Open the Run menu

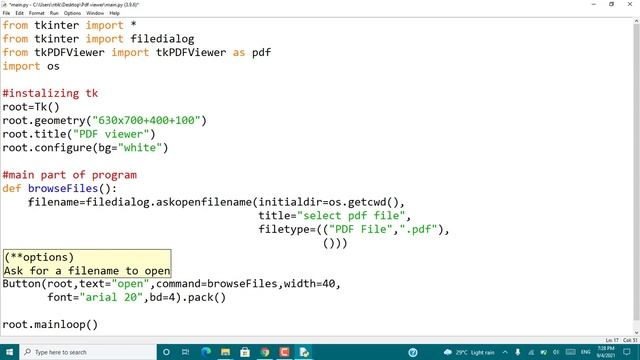click(x=54, y=13)
